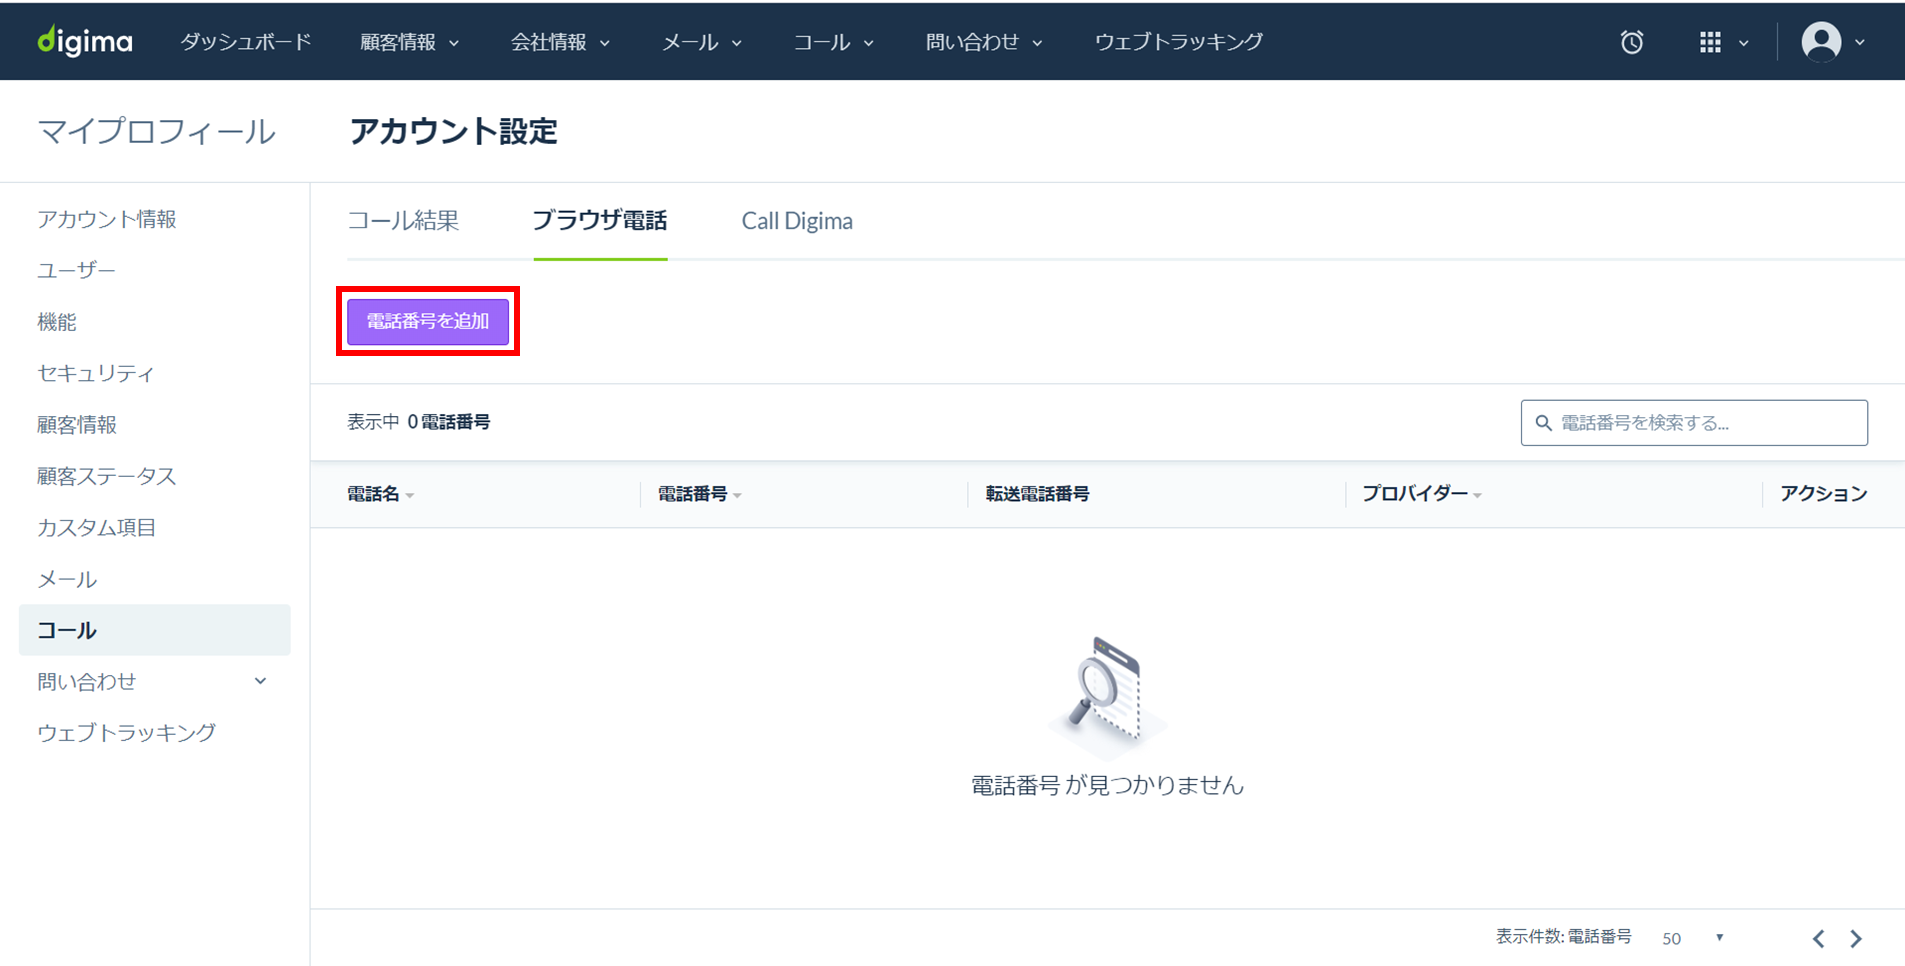
Task: Open アカウント情報 in sidebar
Action: [107, 219]
